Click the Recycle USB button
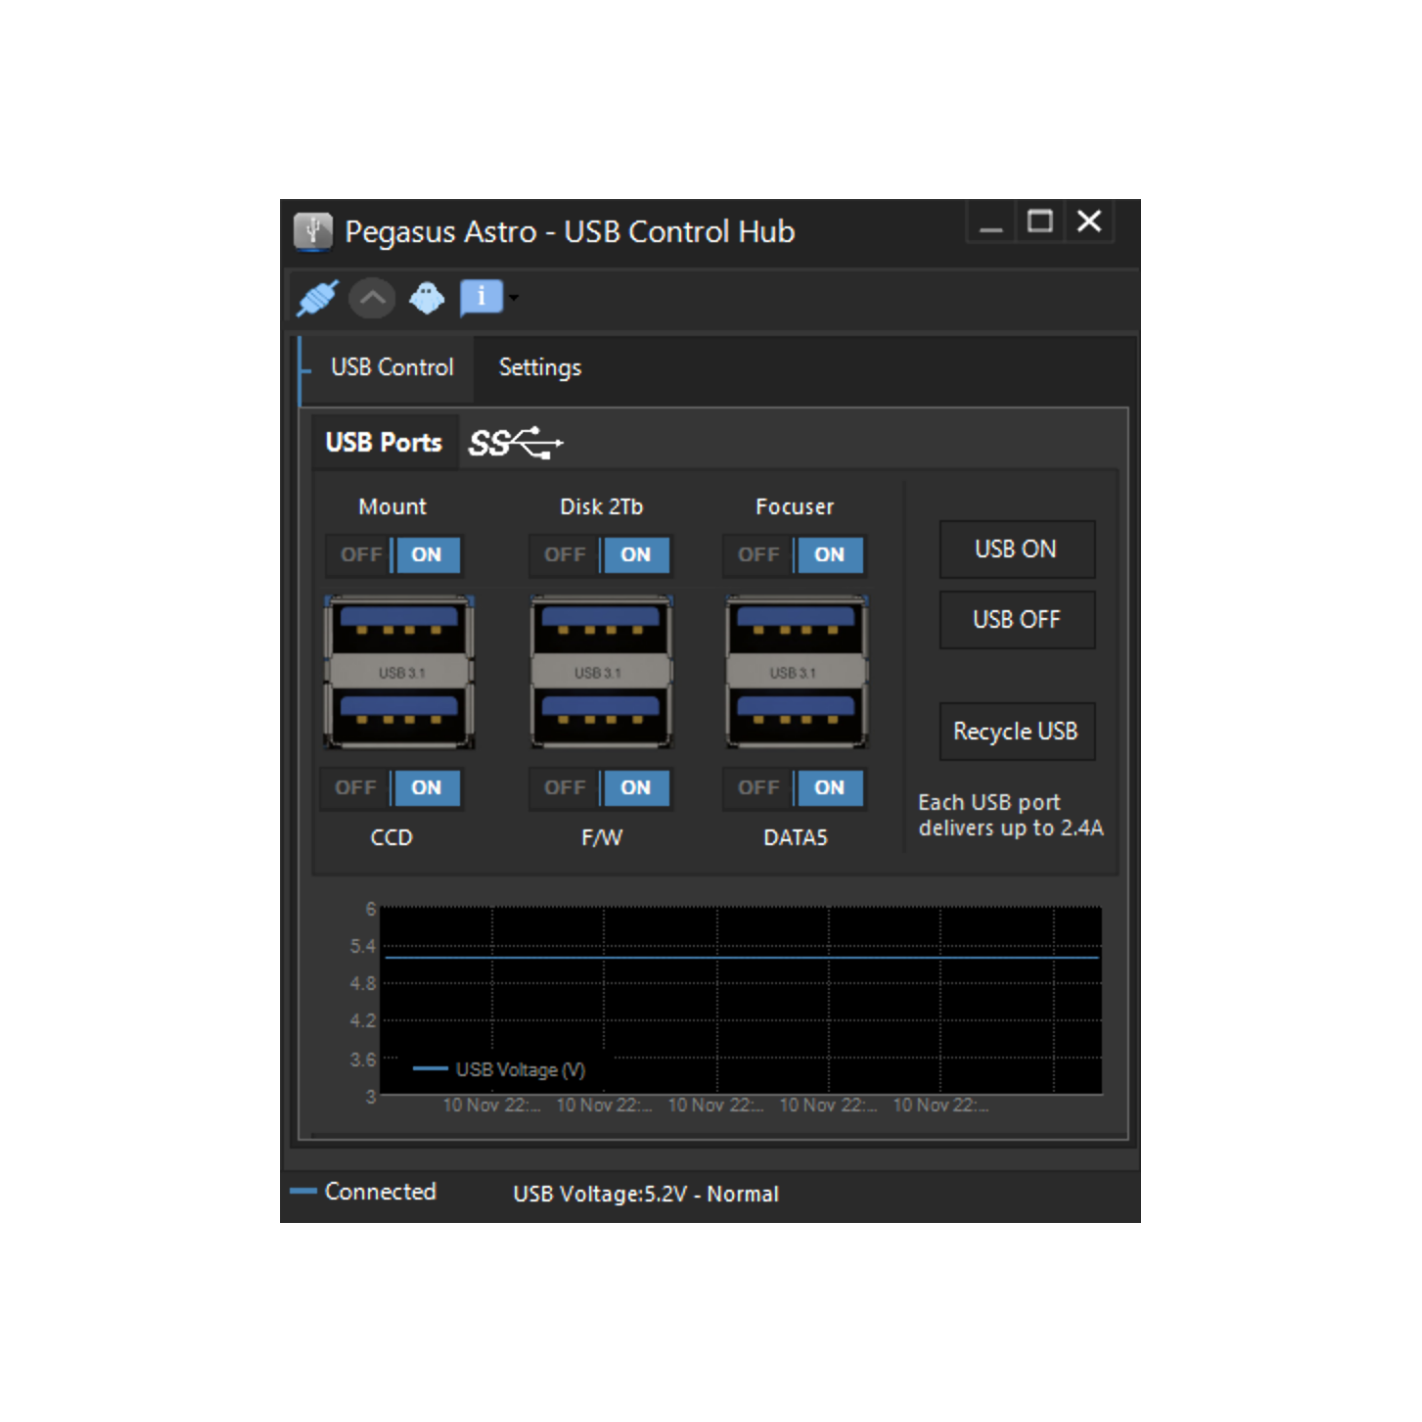 point(1017,732)
